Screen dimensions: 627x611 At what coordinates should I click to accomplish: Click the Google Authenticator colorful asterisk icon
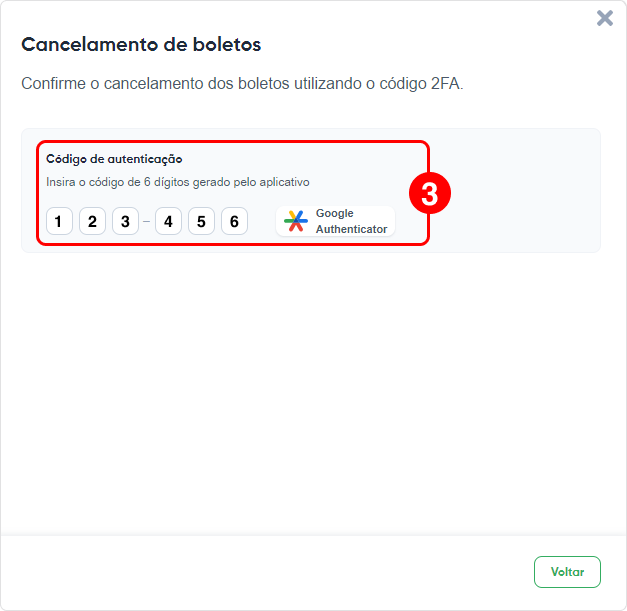[x=296, y=221]
